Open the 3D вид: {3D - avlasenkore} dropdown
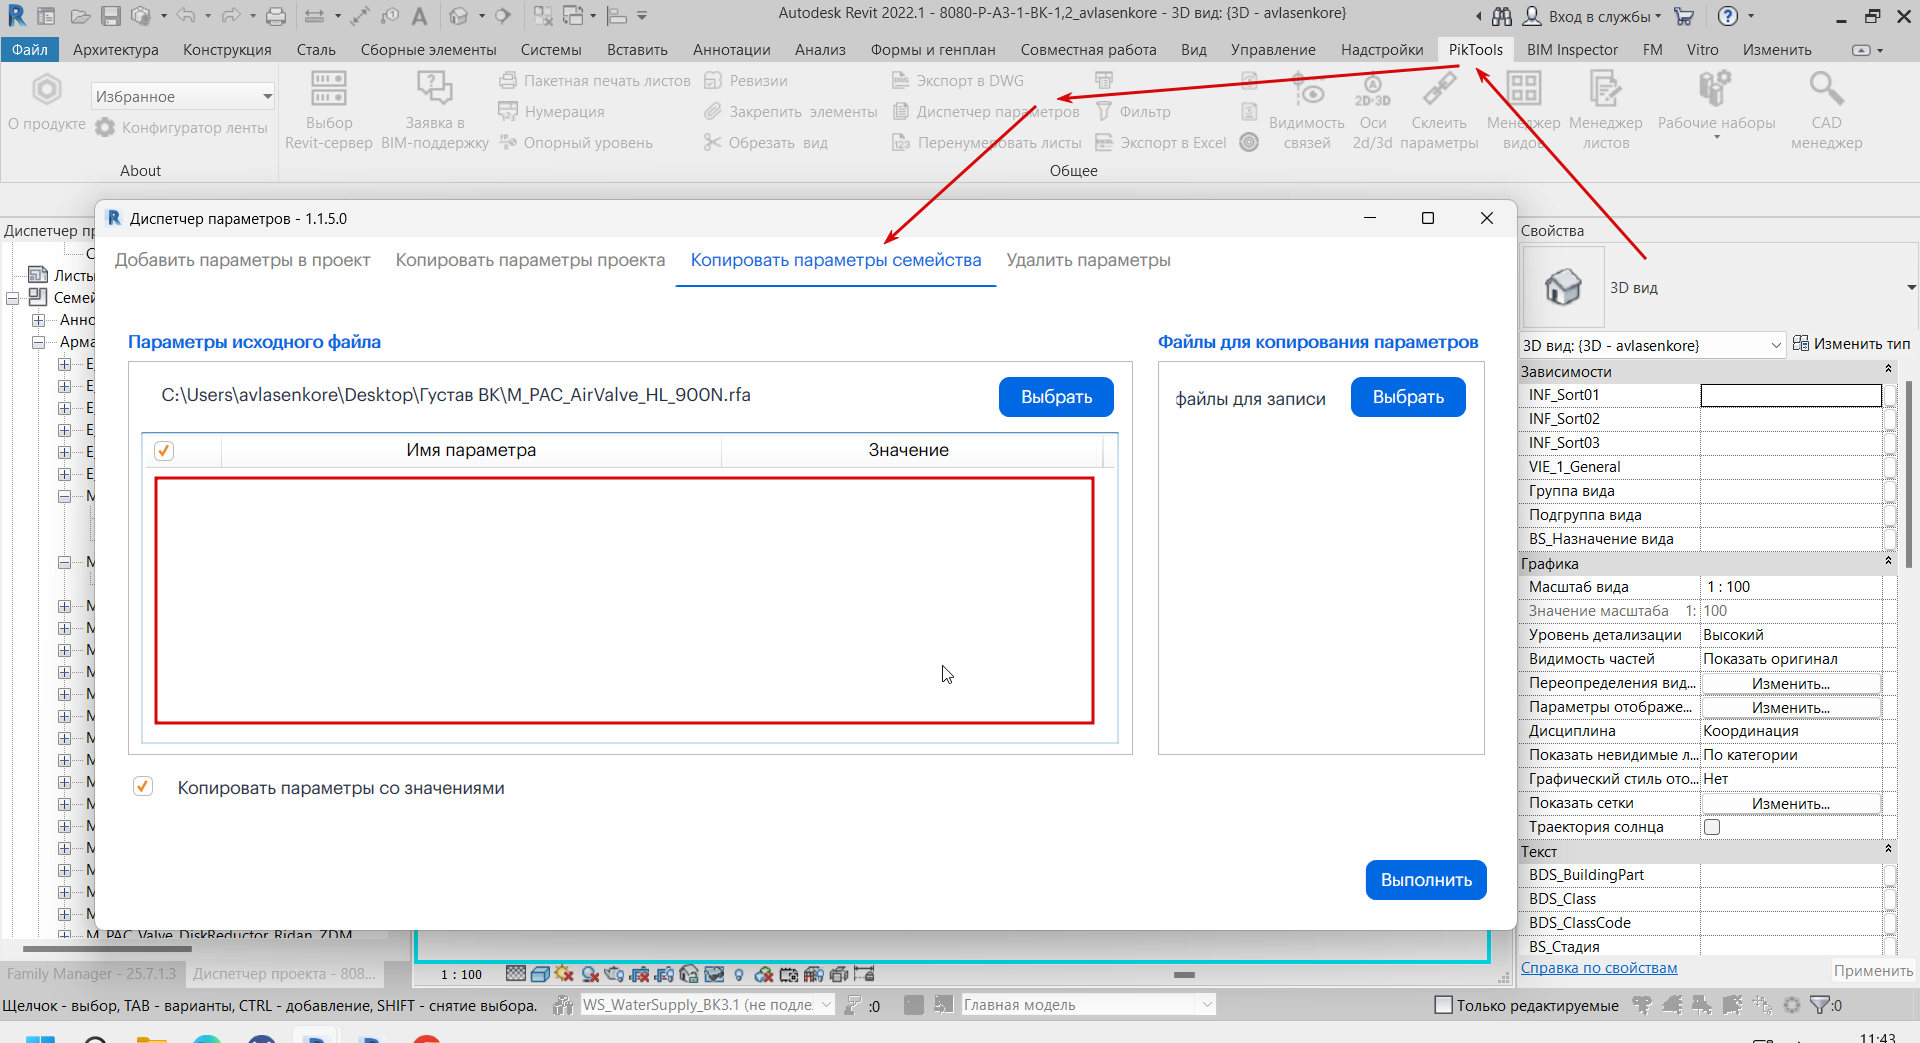Viewport: 1920px width, 1043px height. [x=1652, y=345]
